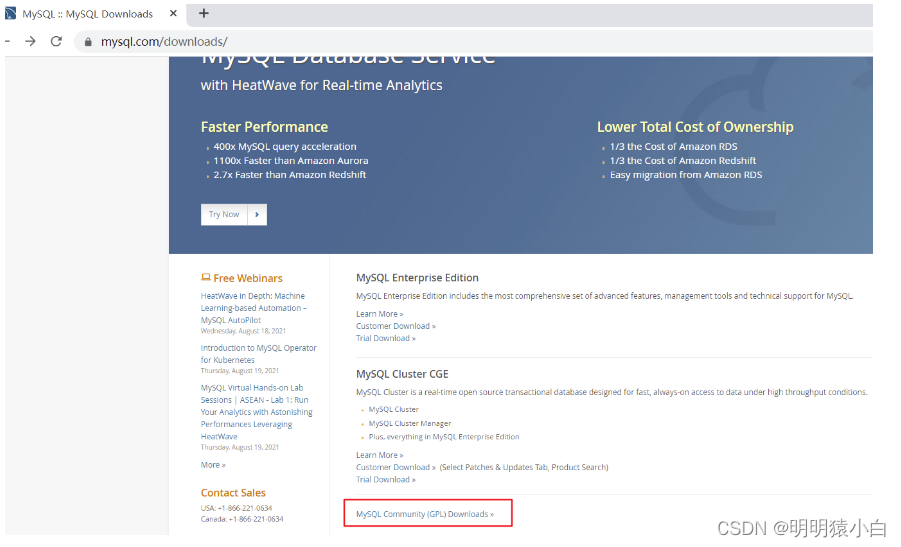
Task: Reload the page with refresh icon
Action: click(56, 41)
